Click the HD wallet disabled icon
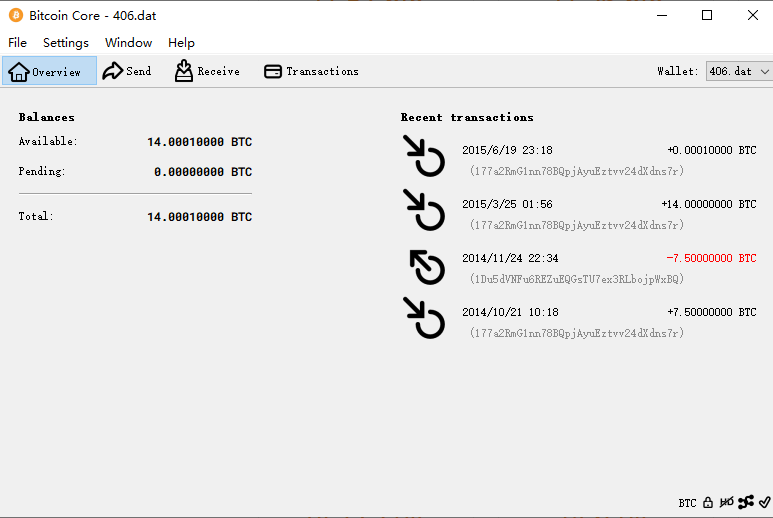Screen dimensions: 773x518 click(726, 503)
